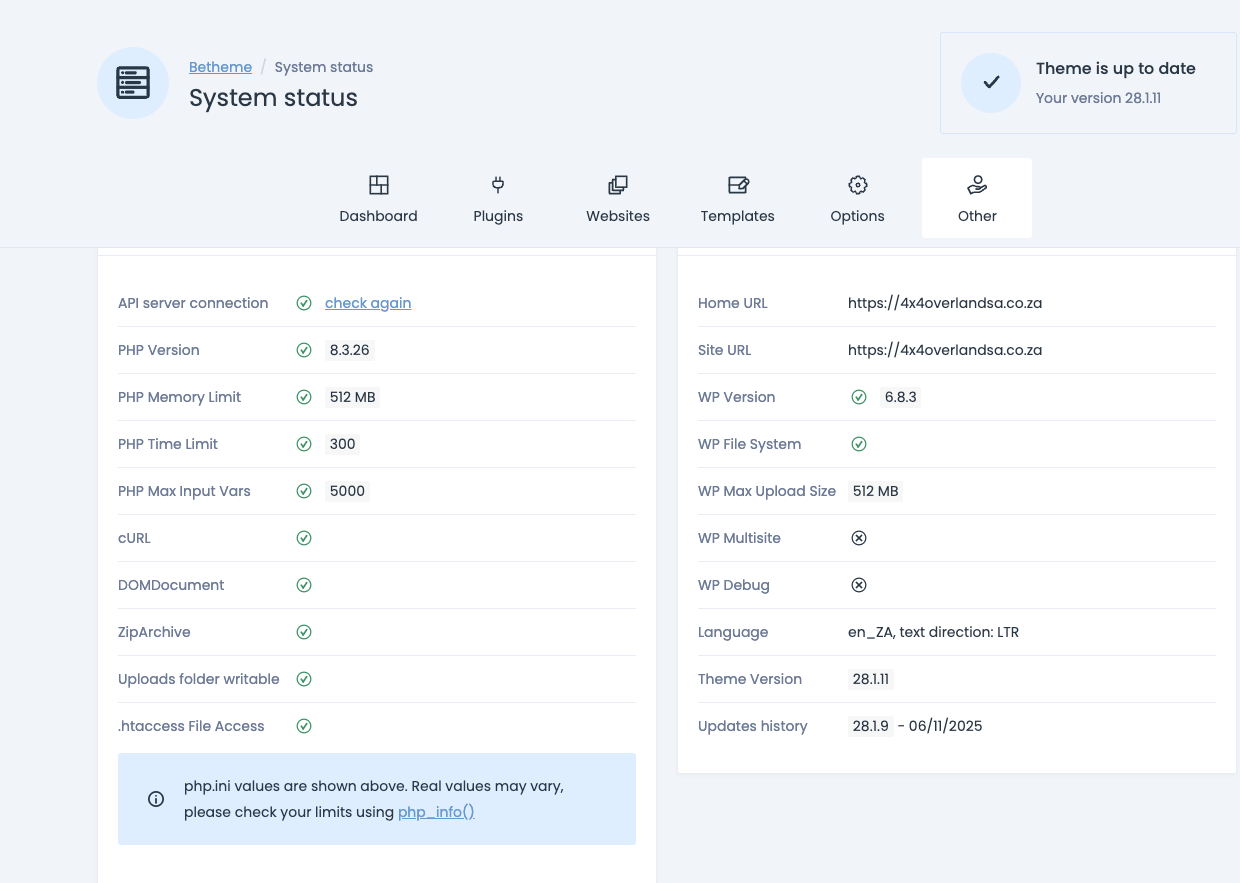Click the WP Multisite cross icon

[x=858, y=538]
